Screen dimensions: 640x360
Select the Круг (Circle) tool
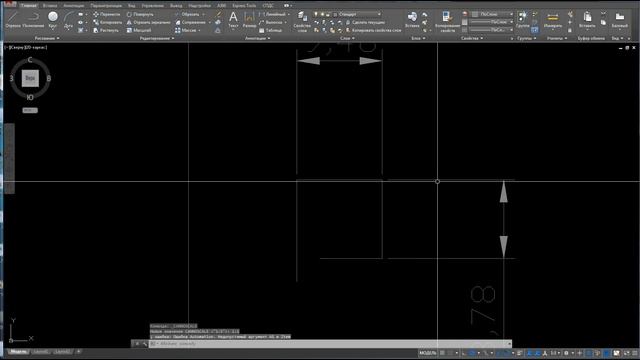point(53,20)
